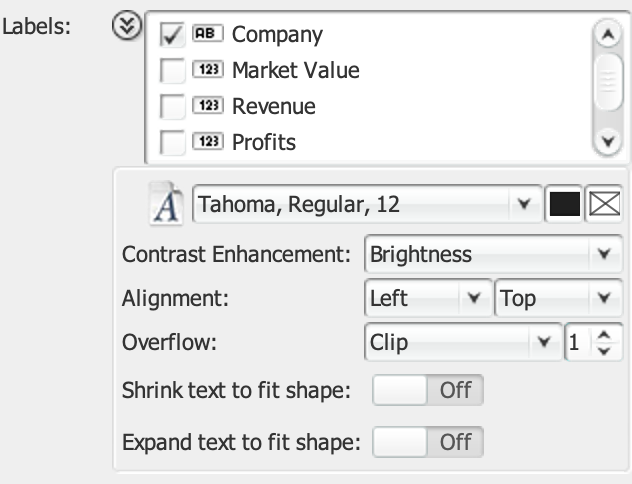Uncheck the Company label checkbox
The height and width of the screenshot is (484, 632).
click(x=173, y=36)
